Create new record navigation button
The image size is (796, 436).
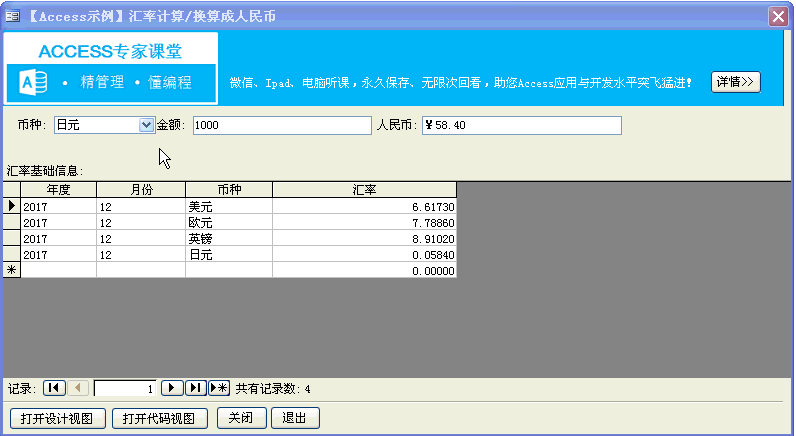(219, 388)
